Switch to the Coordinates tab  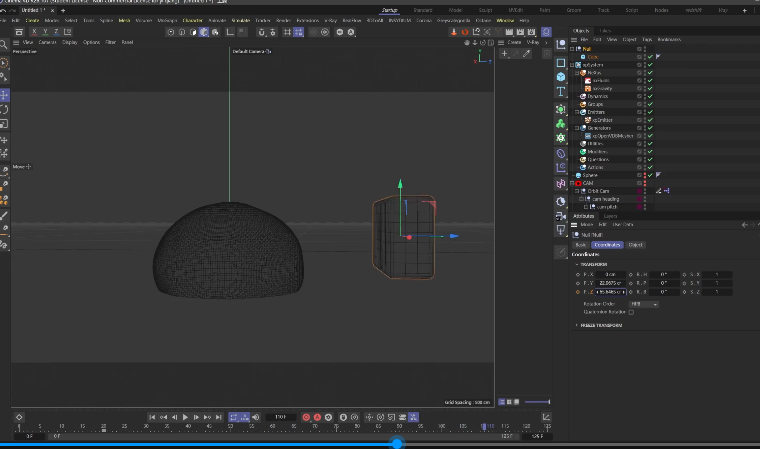point(607,244)
